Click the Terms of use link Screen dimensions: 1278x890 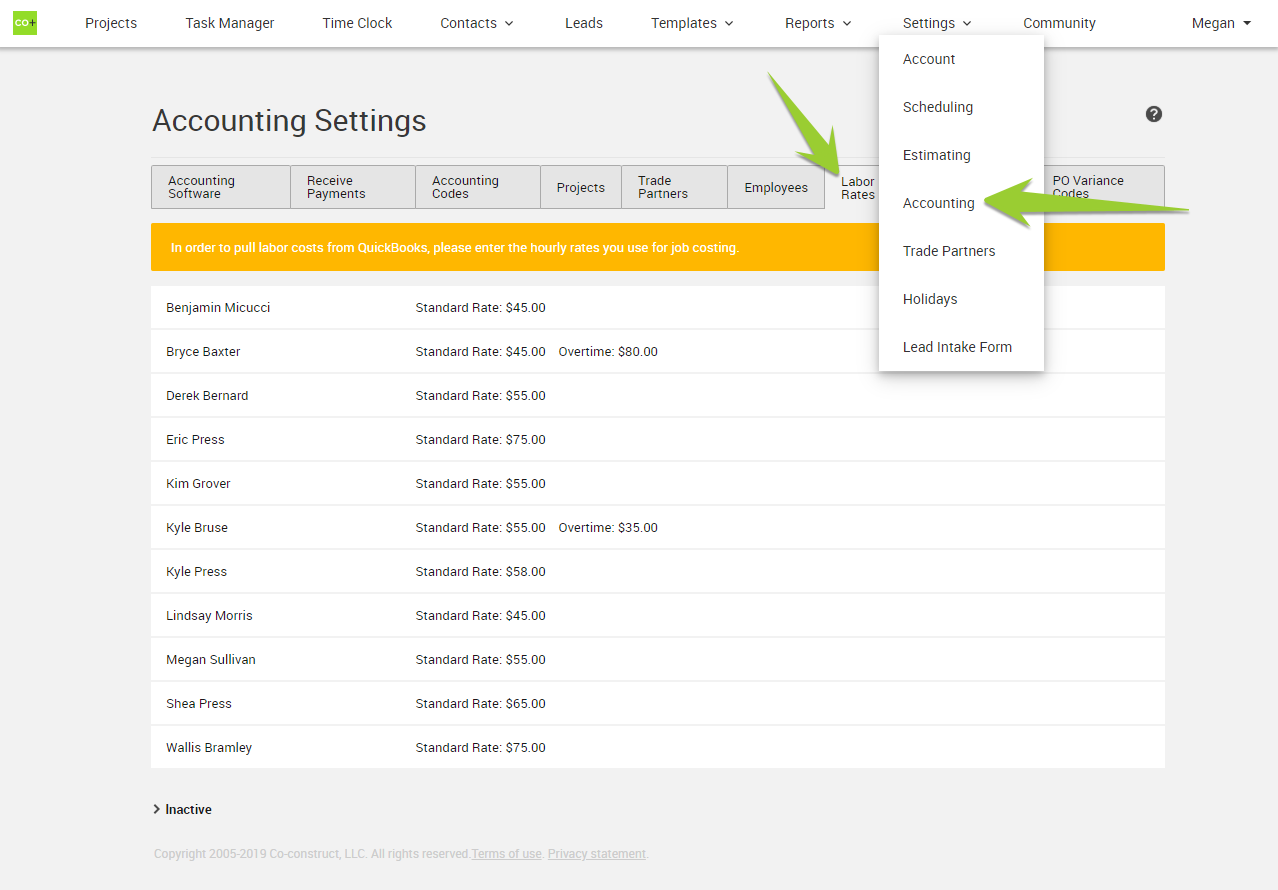[506, 854]
